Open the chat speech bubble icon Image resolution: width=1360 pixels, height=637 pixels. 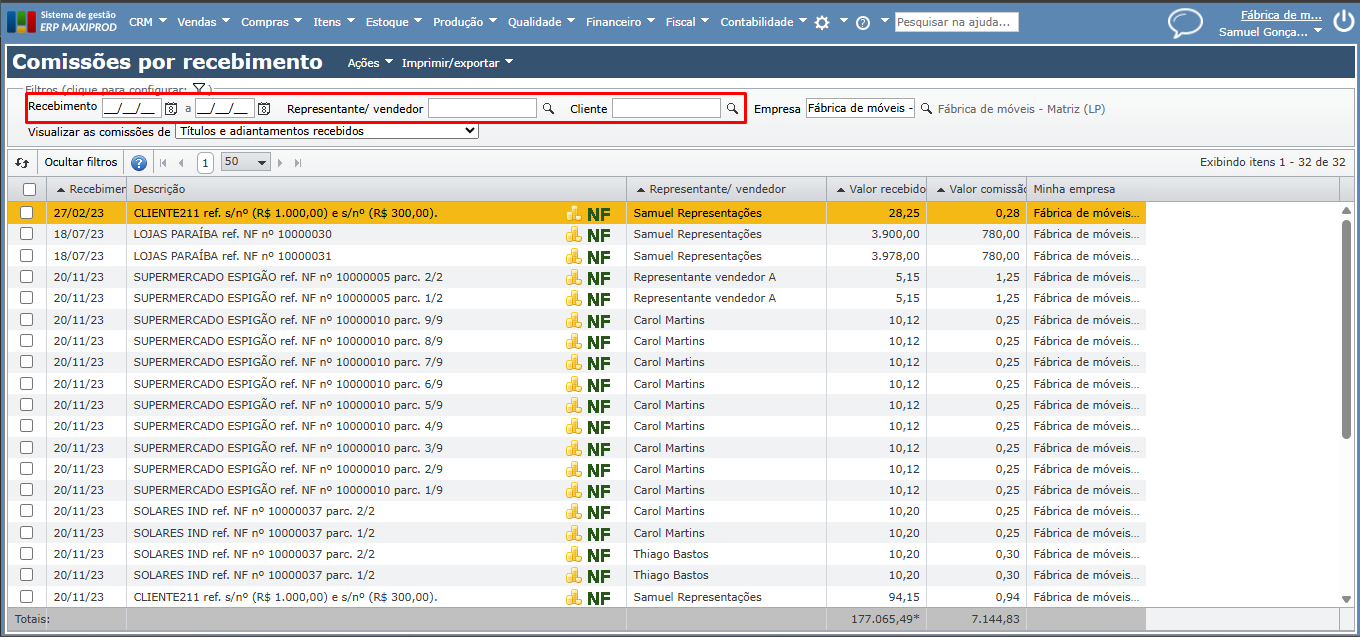pos(1185,23)
